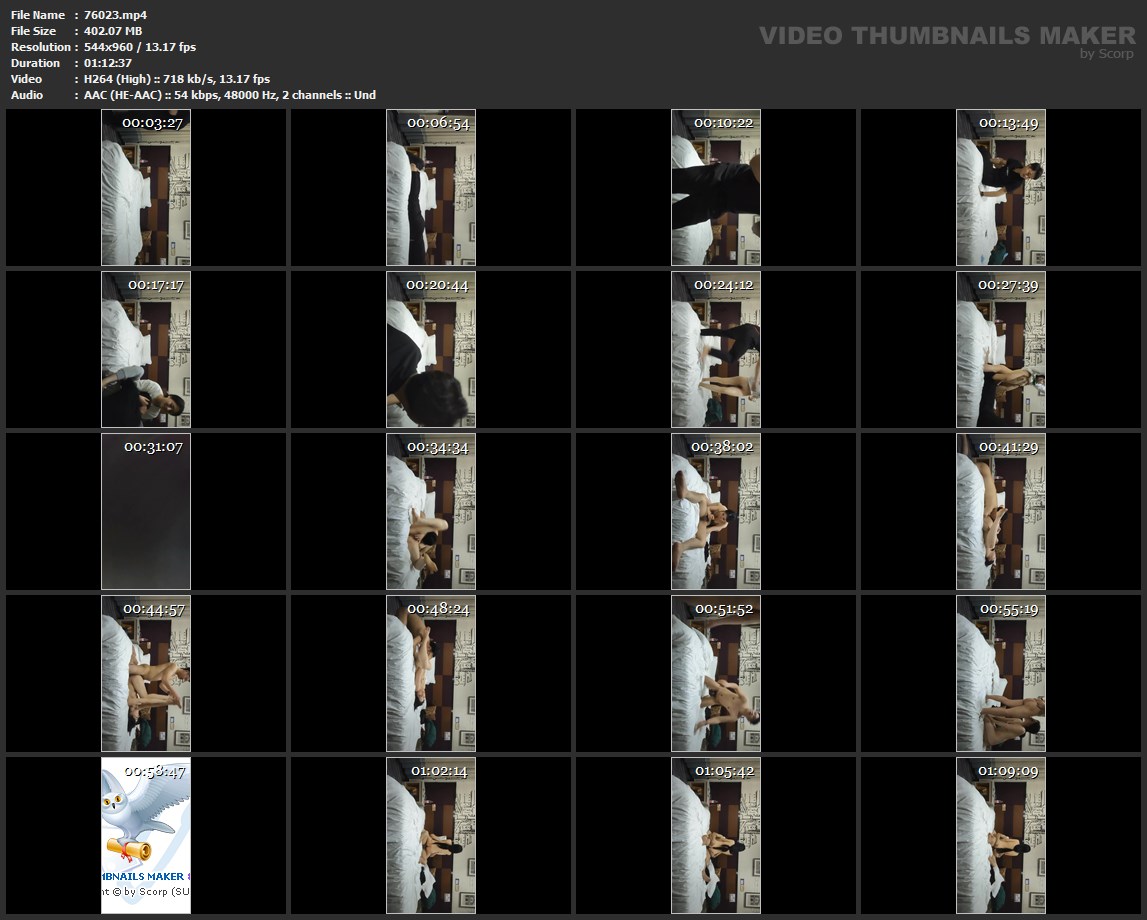
Task: Click the dark frame at 00:31:07
Action: coord(146,511)
